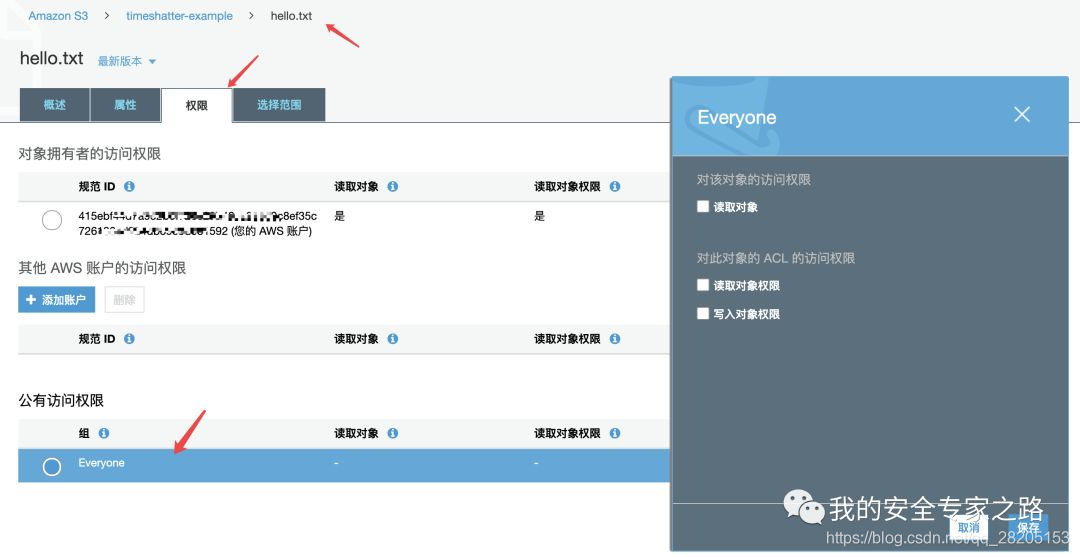Switch to the 属性 tab
This screenshot has width=1080, height=557.
tap(125, 105)
